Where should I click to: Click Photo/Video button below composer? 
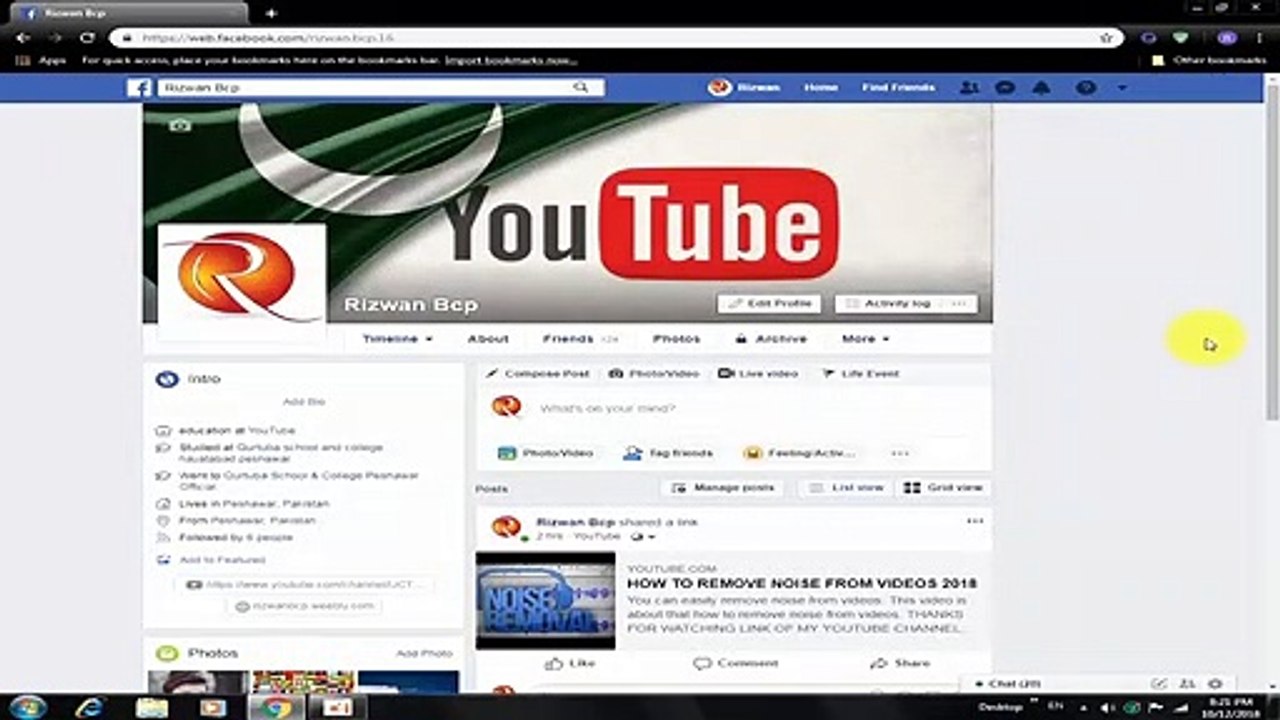(x=546, y=453)
